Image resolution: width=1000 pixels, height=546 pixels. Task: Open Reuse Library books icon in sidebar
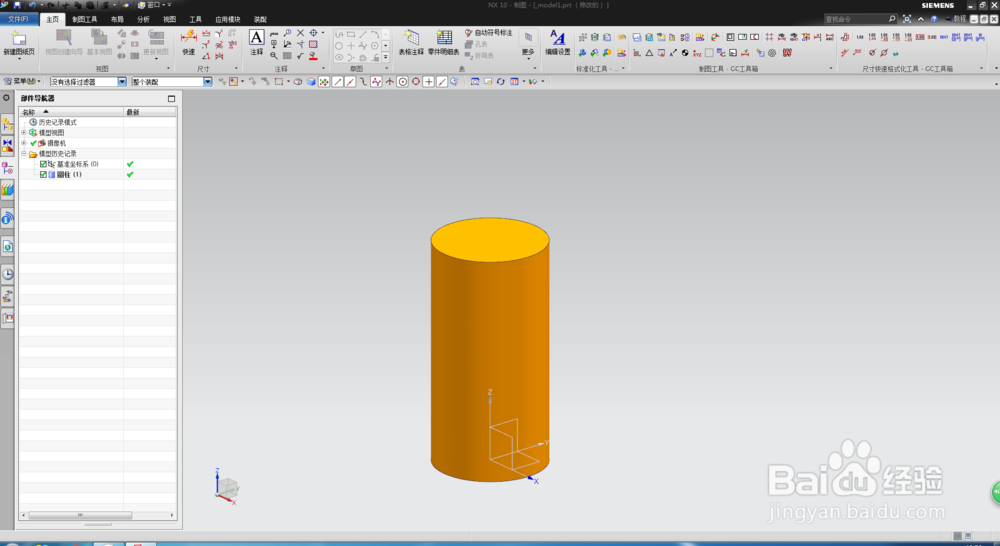point(7,189)
